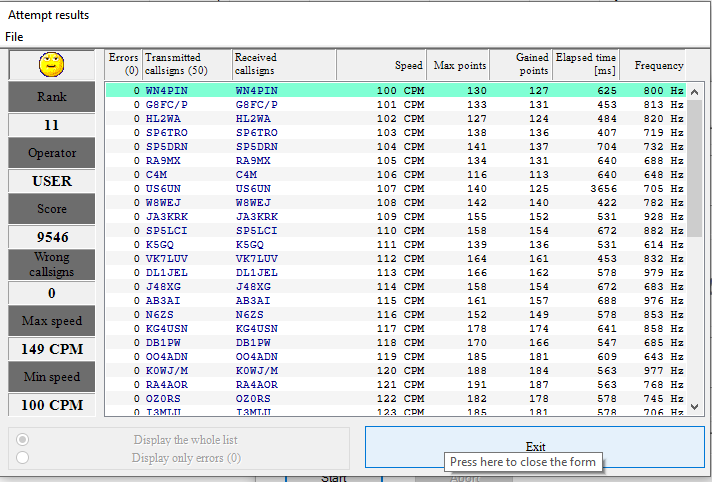Click the Errors column header
The height and width of the screenshot is (482, 712).
coord(123,65)
